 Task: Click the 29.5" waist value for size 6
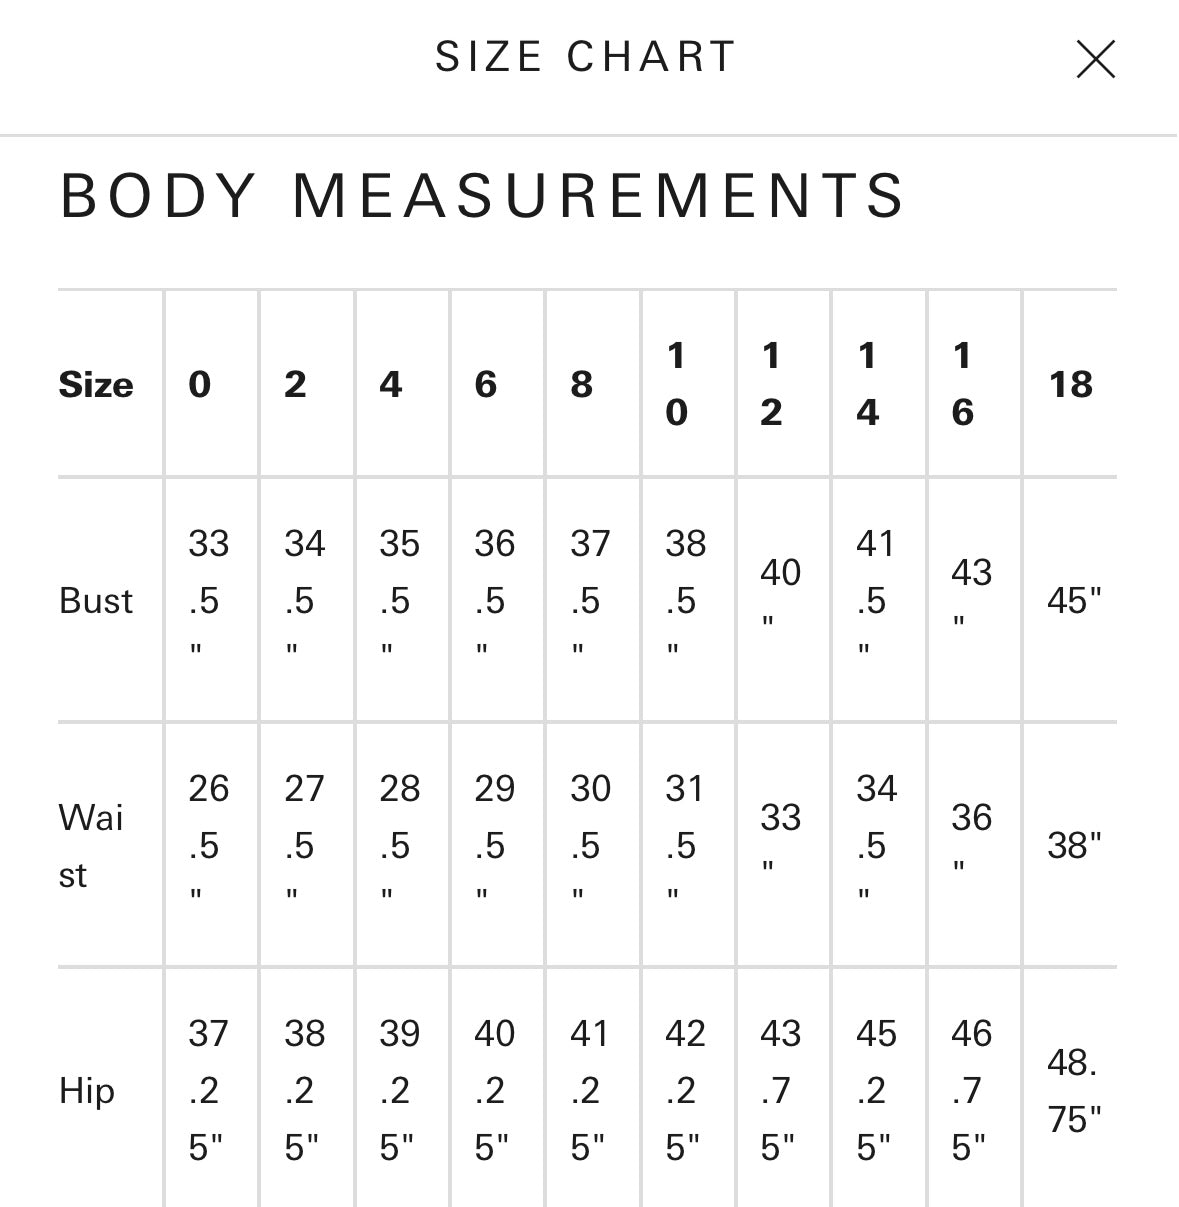pyautogui.click(x=494, y=843)
